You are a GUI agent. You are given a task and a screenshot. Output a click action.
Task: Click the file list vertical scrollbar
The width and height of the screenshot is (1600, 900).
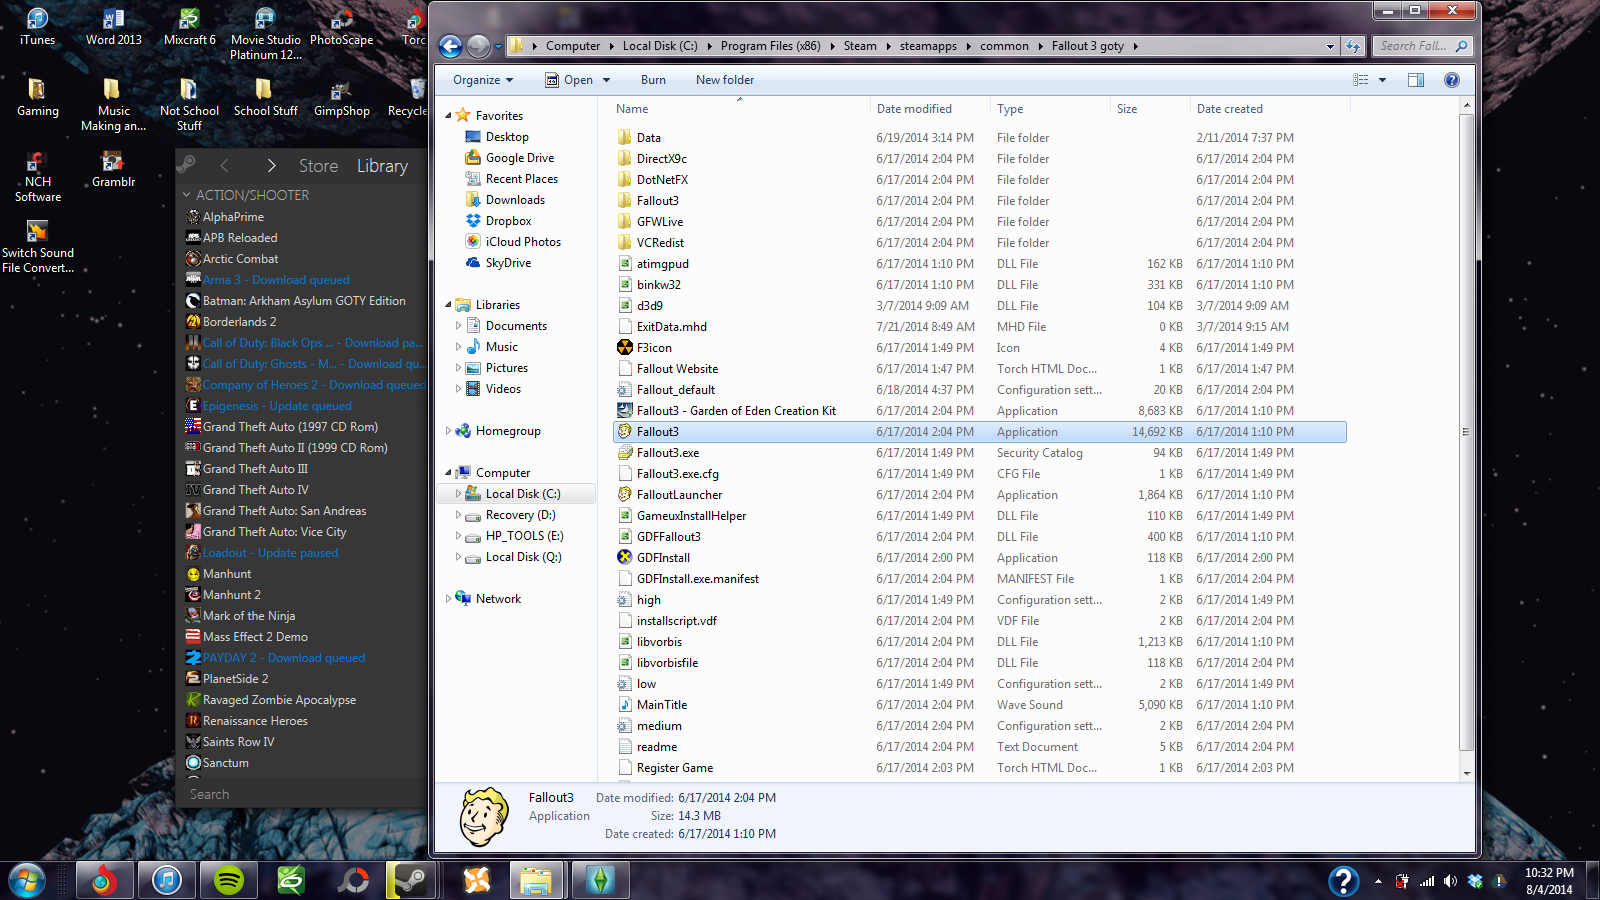pos(1466,430)
